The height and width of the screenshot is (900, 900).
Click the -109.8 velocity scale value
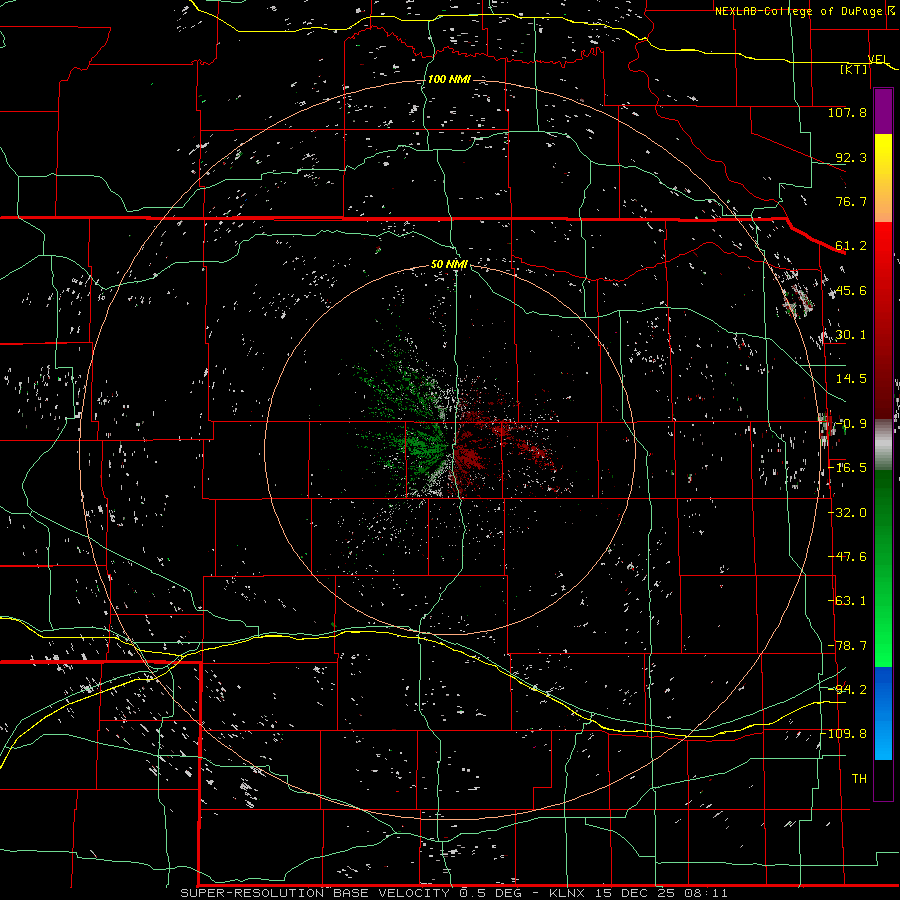[845, 734]
